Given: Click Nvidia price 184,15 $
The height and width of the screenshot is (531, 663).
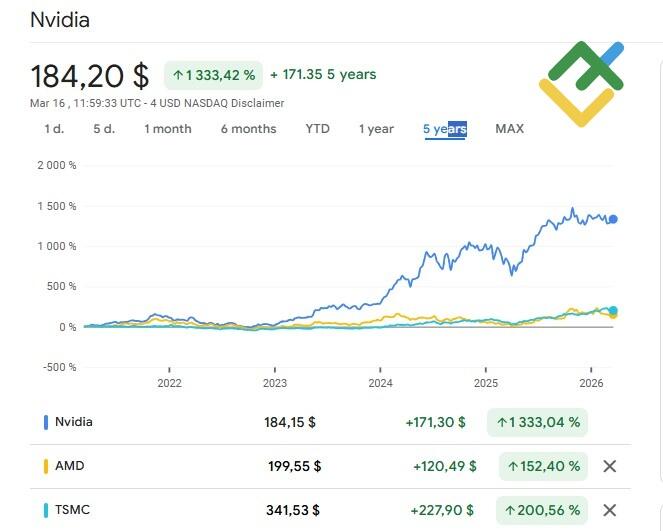Looking at the screenshot, I should click(x=290, y=422).
